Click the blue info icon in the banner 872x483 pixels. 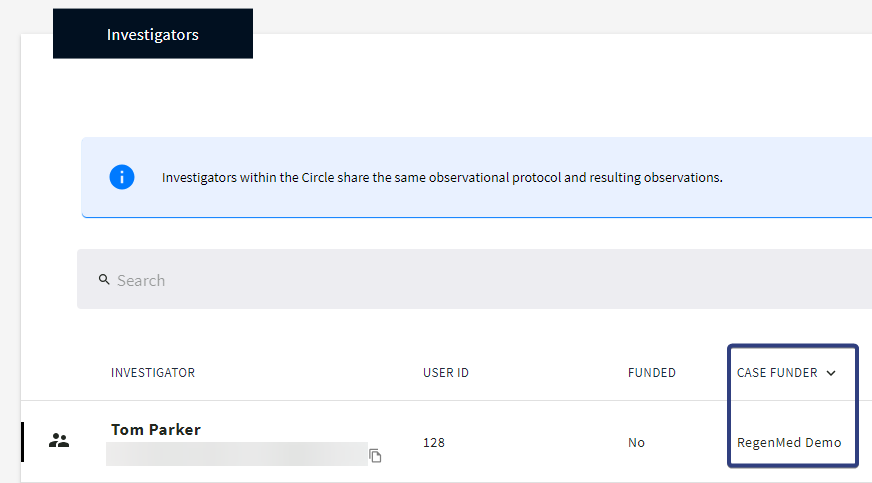(x=122, y=177)
